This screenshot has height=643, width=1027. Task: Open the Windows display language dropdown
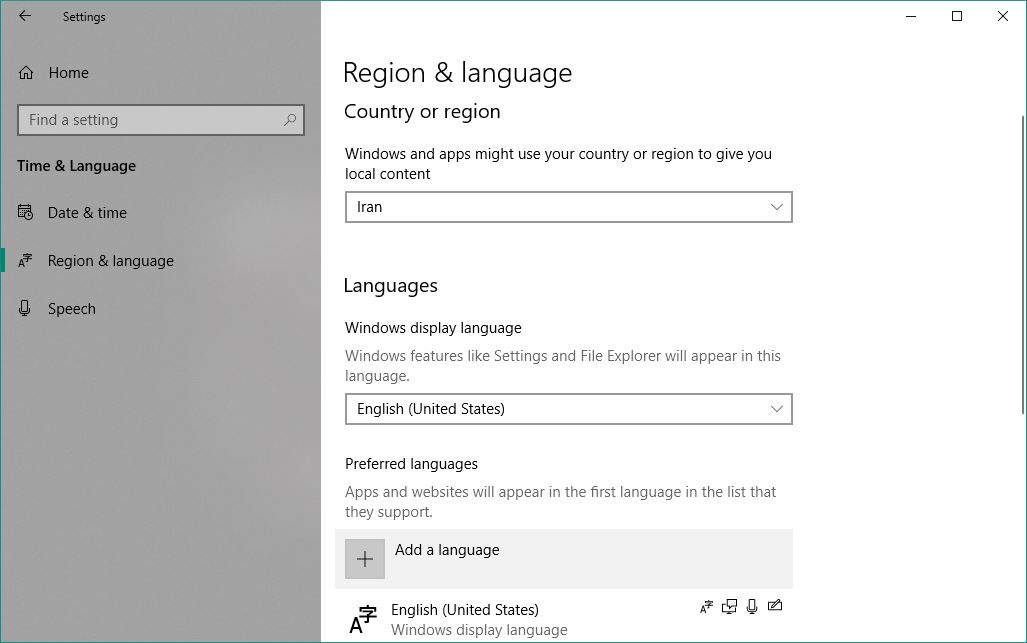[569, 409]
